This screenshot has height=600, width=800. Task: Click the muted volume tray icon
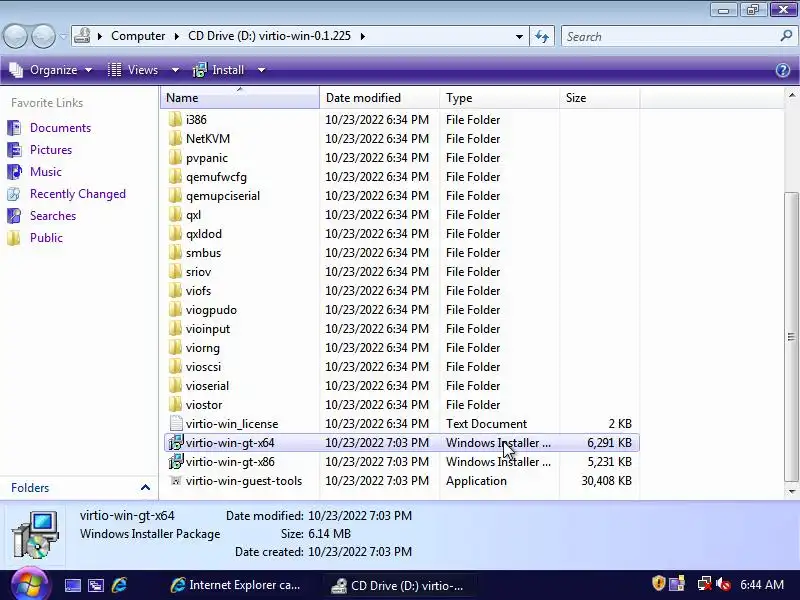tap(723, 584)
